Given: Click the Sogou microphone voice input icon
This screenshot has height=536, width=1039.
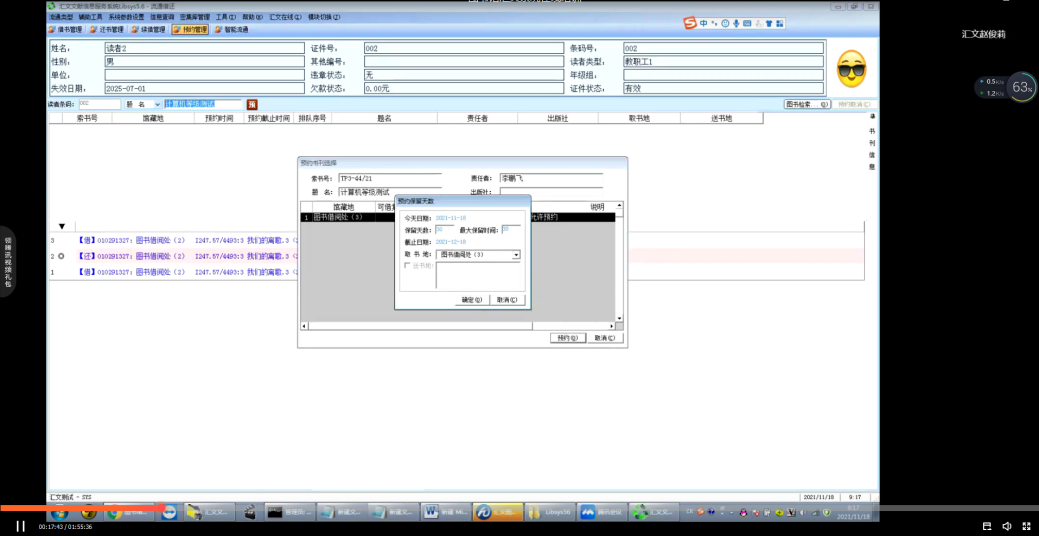Looking at the screenshot, I should [736, 23].
